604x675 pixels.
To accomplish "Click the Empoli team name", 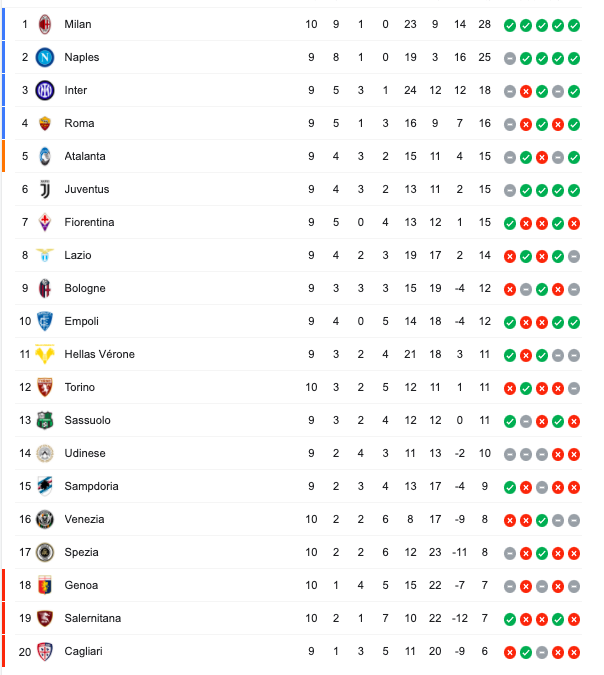I will point(82,321).
